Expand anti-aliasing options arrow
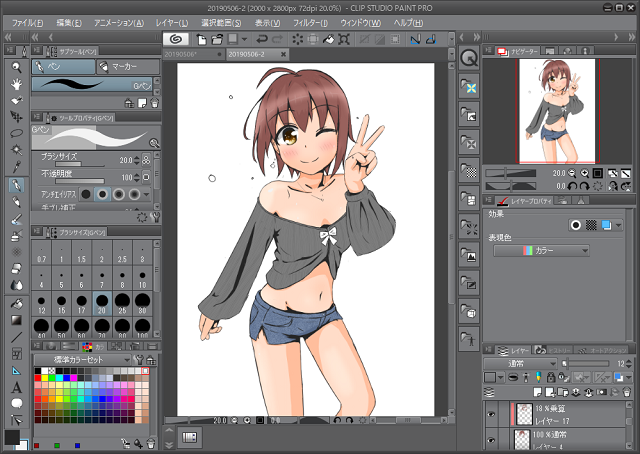The height and width of the screenshot is (454, 640). click(147, 194)
